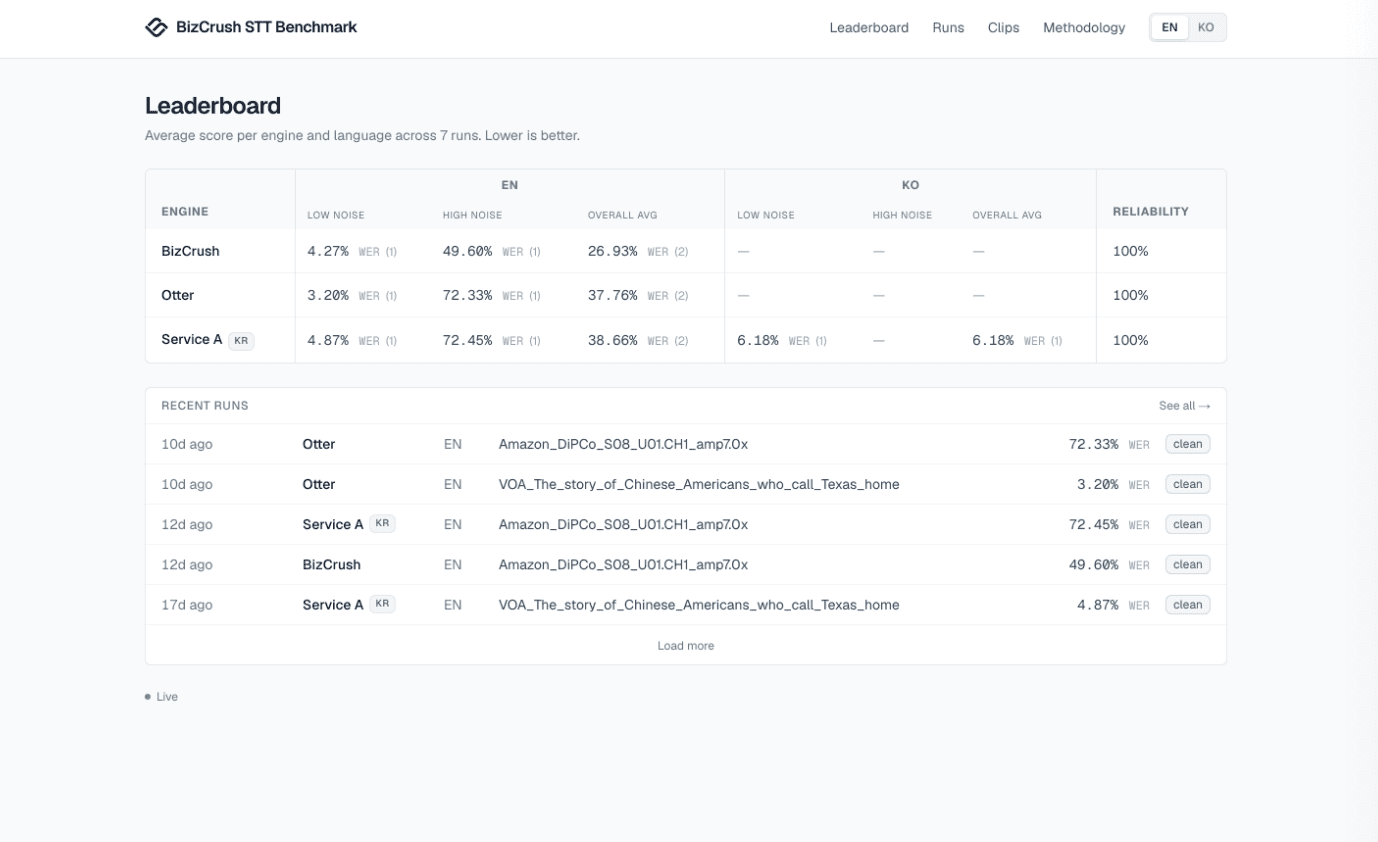
Task: Click the 100% reliability value for Otter
Action: point(1130,295)
